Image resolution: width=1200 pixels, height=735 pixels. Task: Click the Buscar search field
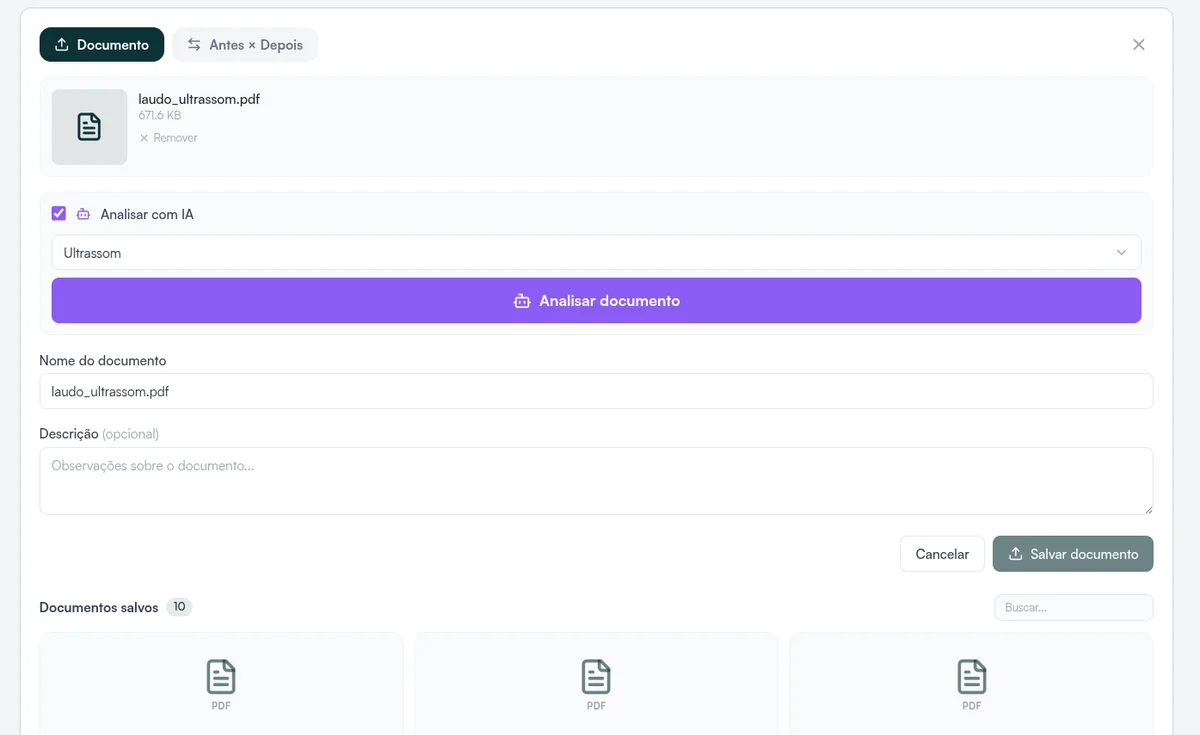[1072, 607]
